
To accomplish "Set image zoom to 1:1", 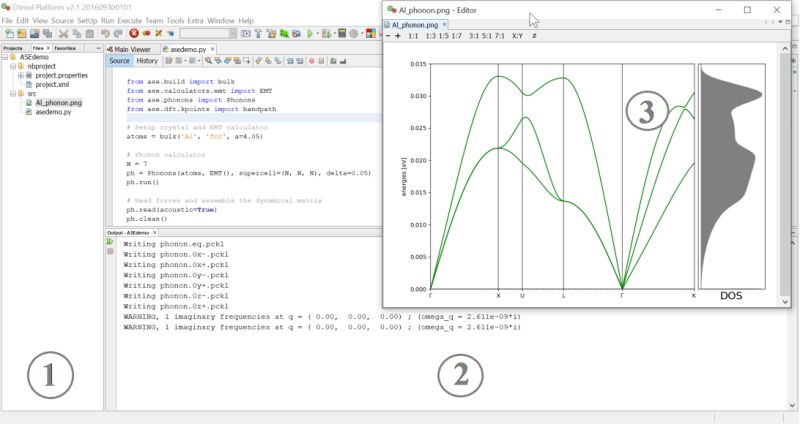I will point(413,36).
